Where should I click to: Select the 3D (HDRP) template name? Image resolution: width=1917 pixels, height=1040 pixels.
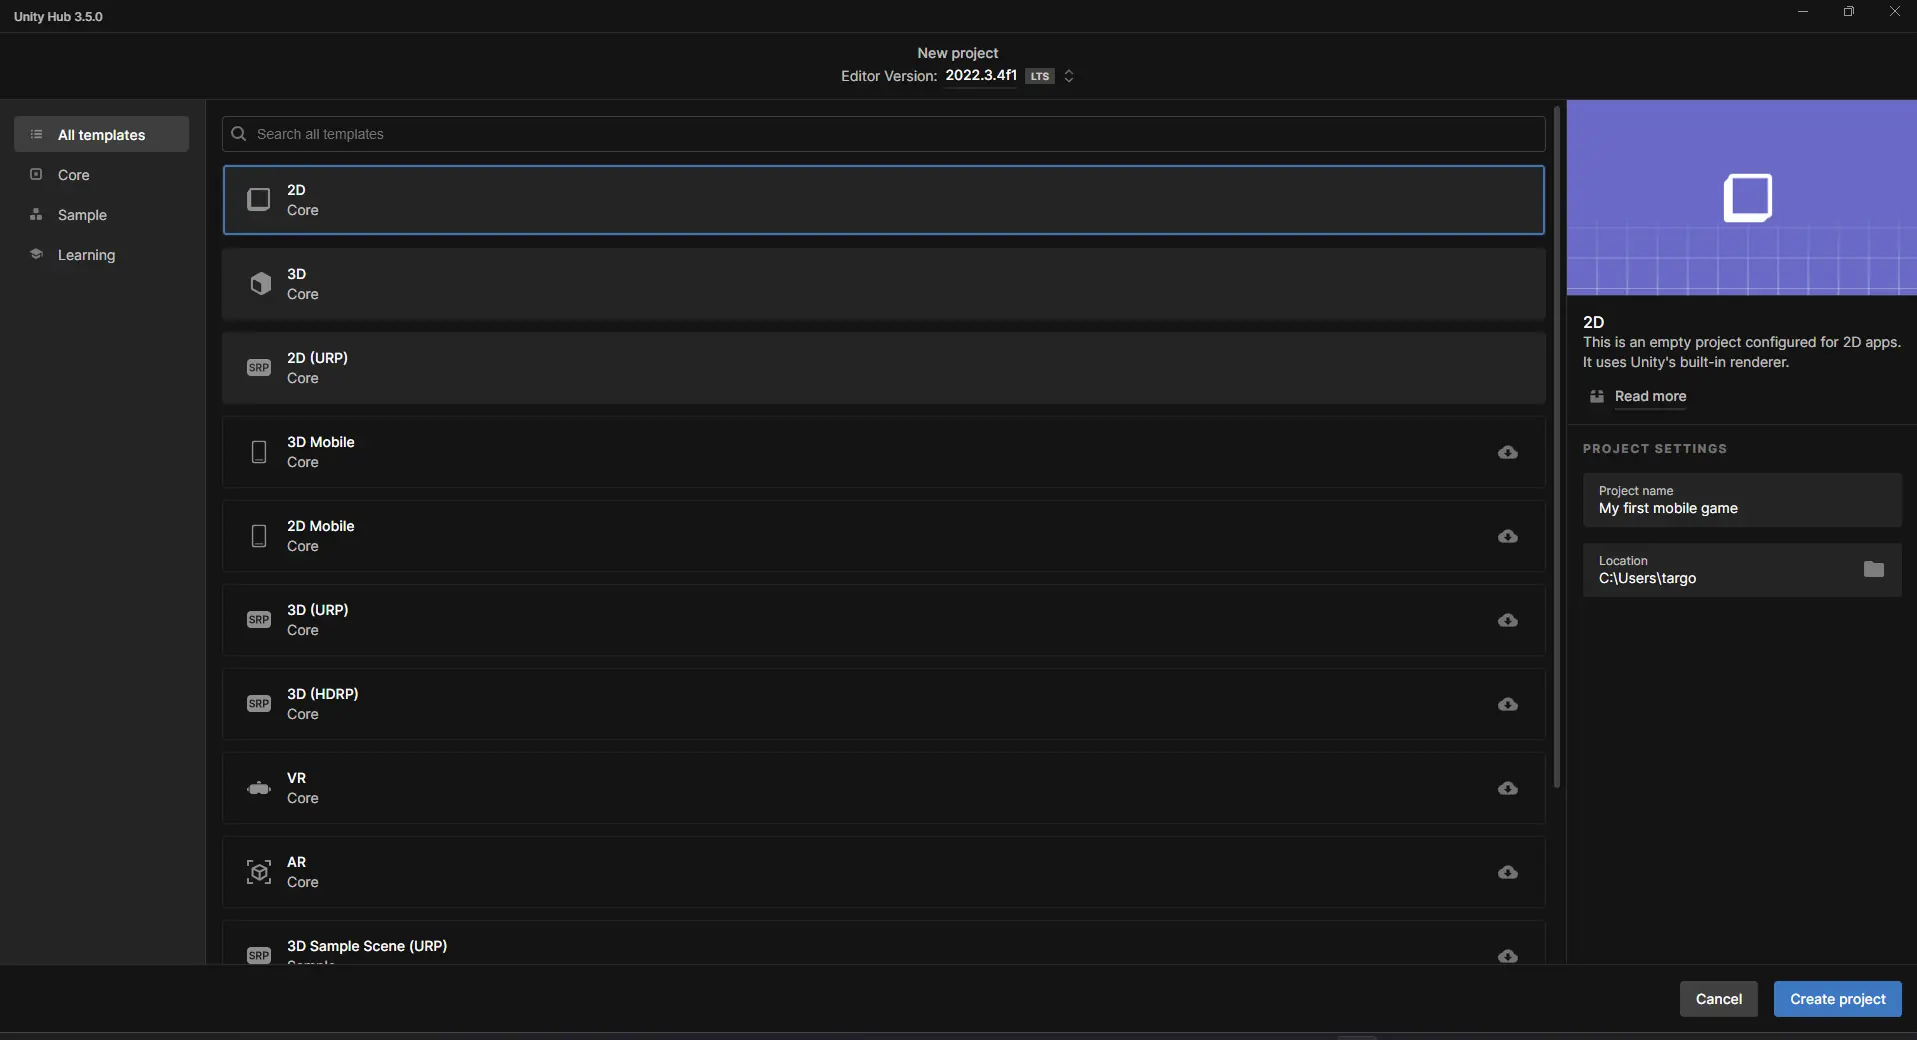point(322,694)
